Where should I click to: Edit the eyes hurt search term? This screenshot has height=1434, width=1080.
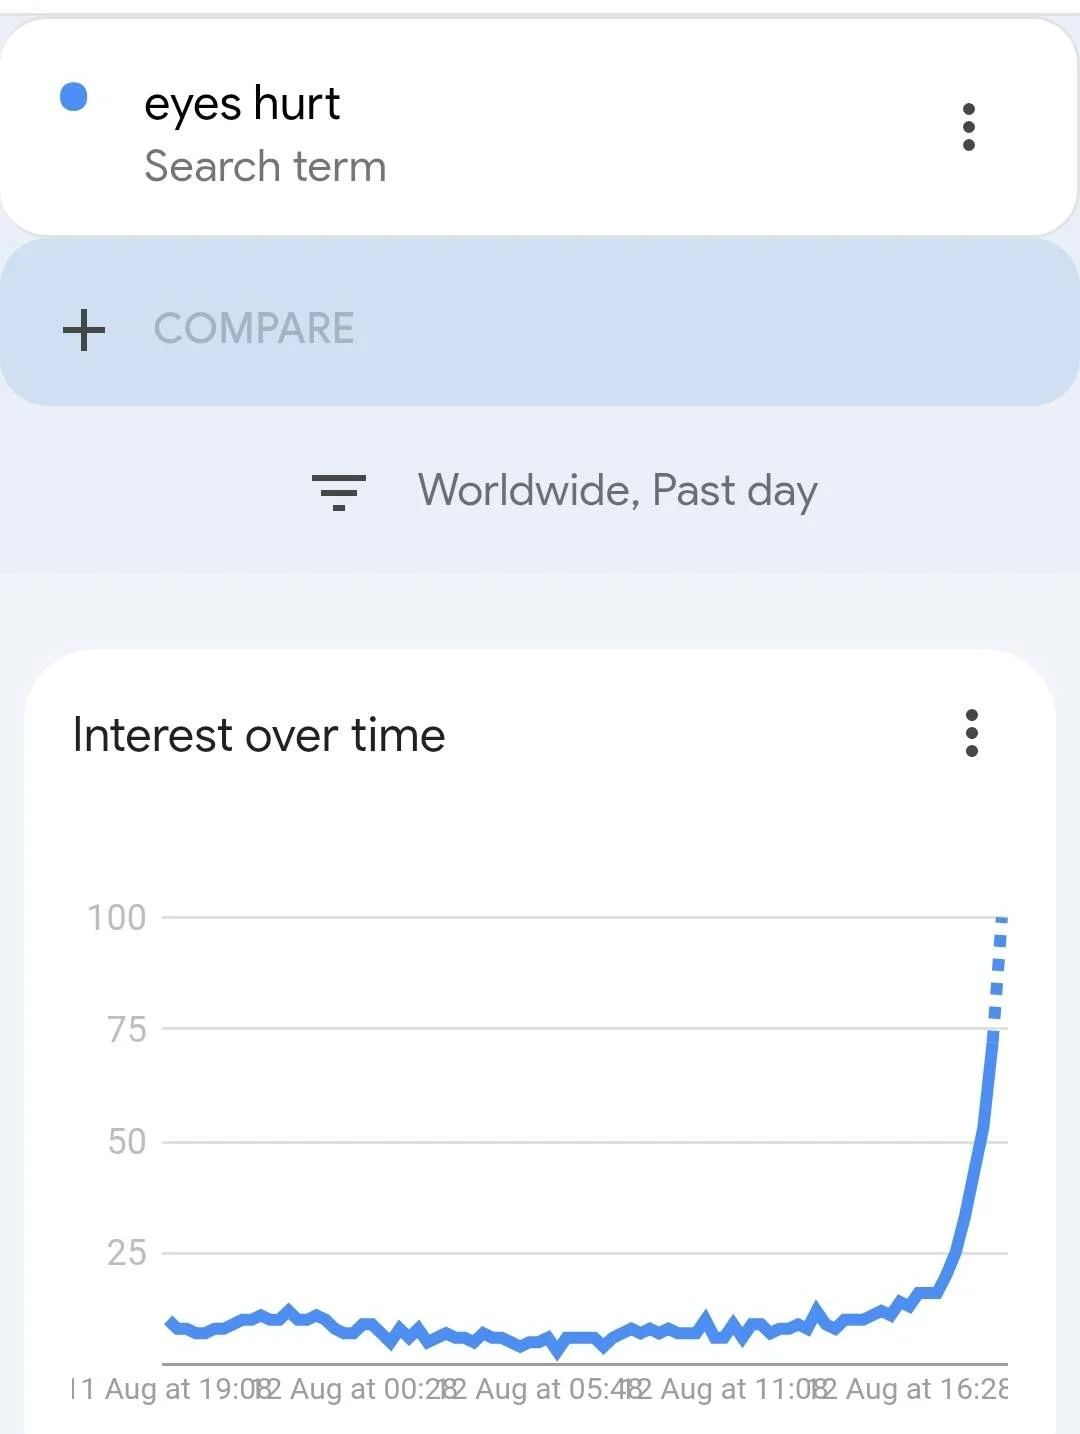pos(242,105)
